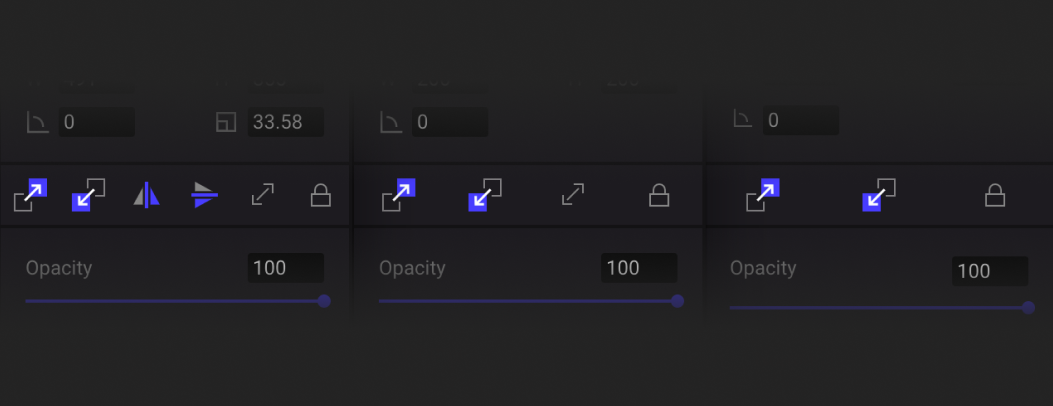Click the right panel opacity slider handle
This screenshot has width=1053, height=406.
1028,307
